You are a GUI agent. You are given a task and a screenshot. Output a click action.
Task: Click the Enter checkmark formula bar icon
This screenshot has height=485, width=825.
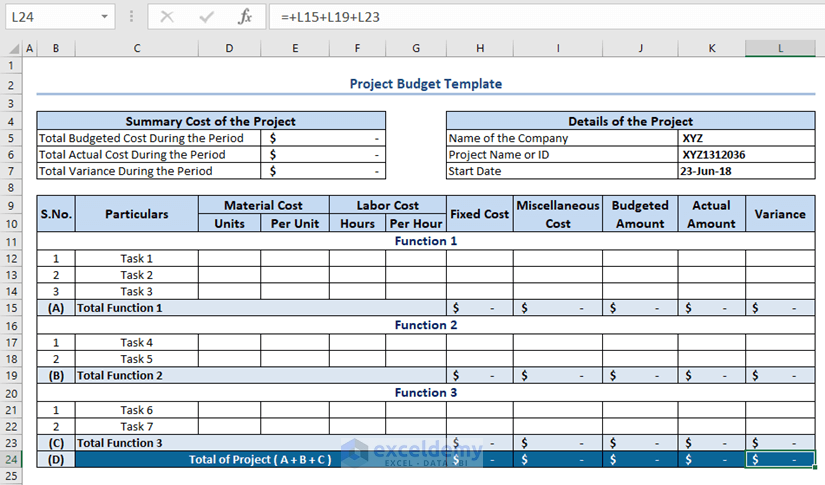206,17
